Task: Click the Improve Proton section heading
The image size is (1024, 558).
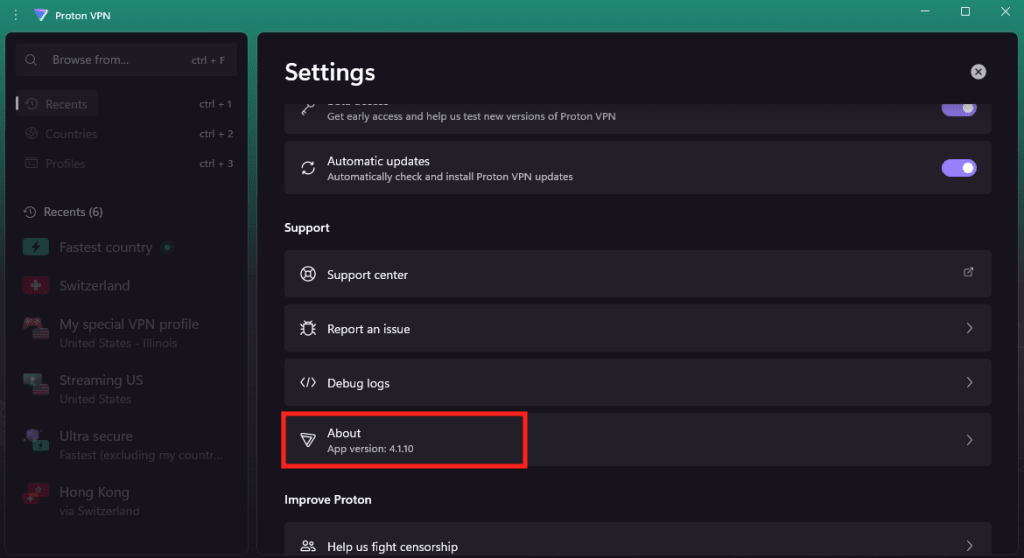Action: [x=328, y=500]
